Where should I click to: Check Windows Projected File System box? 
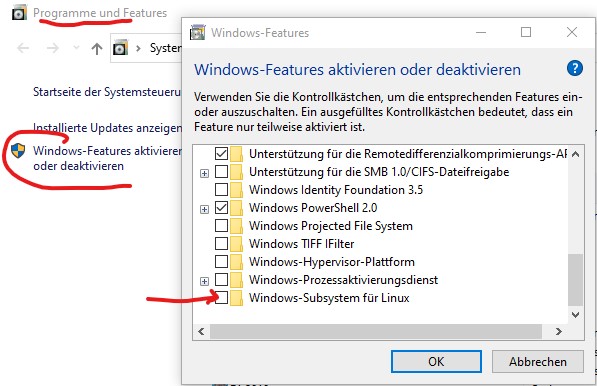tap(222, 225)
